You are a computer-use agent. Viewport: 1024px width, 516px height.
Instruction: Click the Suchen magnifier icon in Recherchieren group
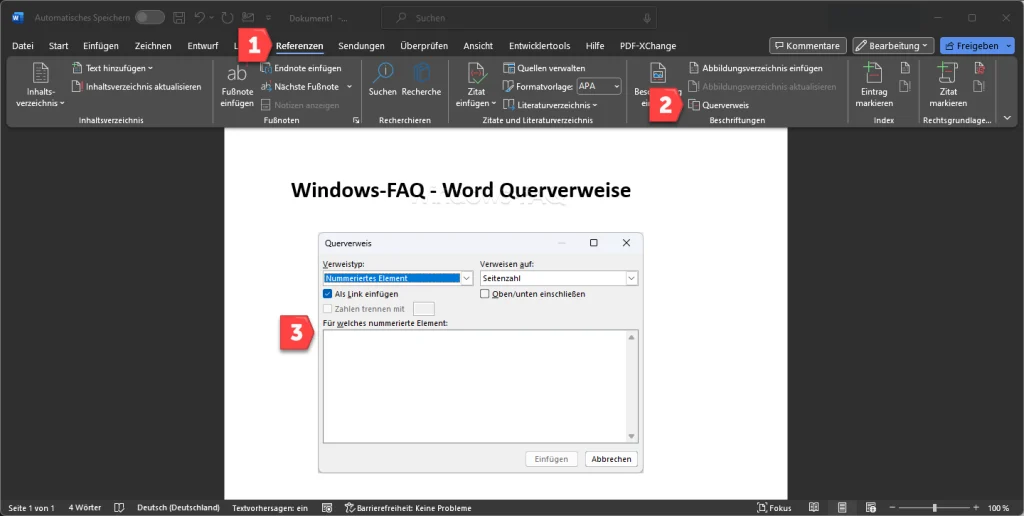click(383, 79)
